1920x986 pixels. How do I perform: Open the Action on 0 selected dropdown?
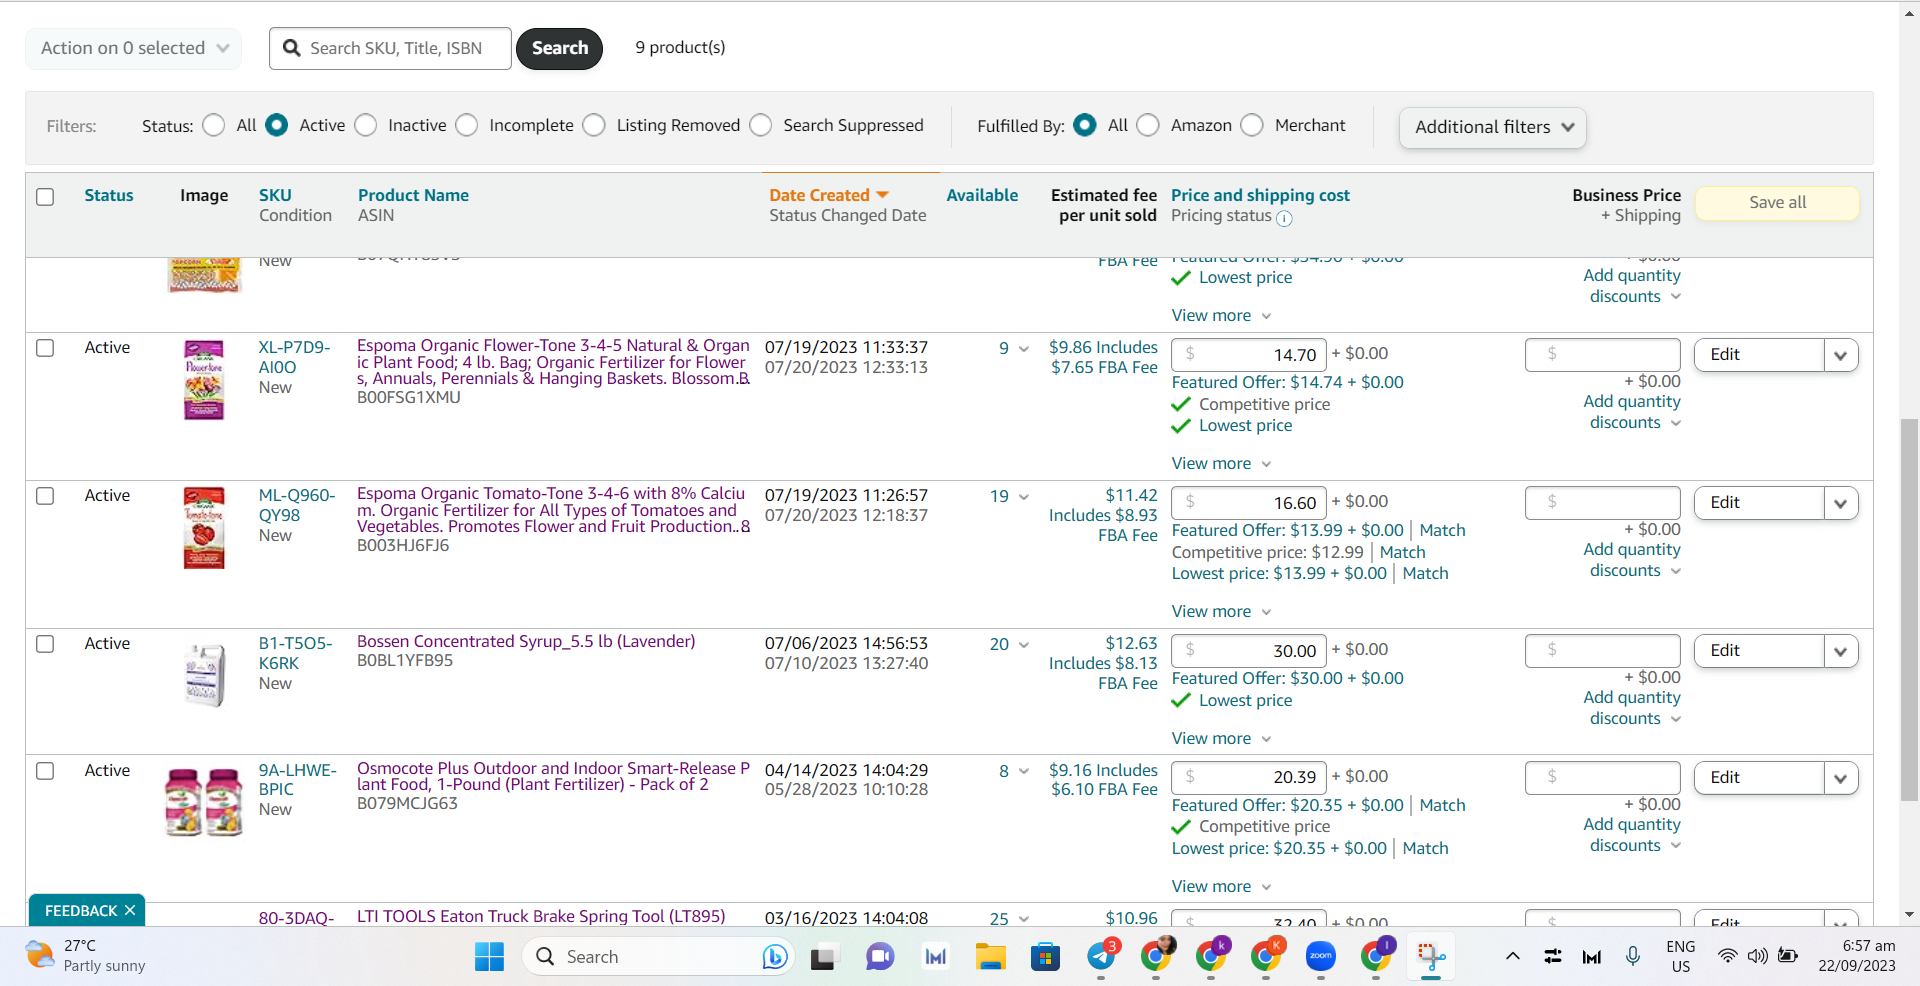point(134,48)
